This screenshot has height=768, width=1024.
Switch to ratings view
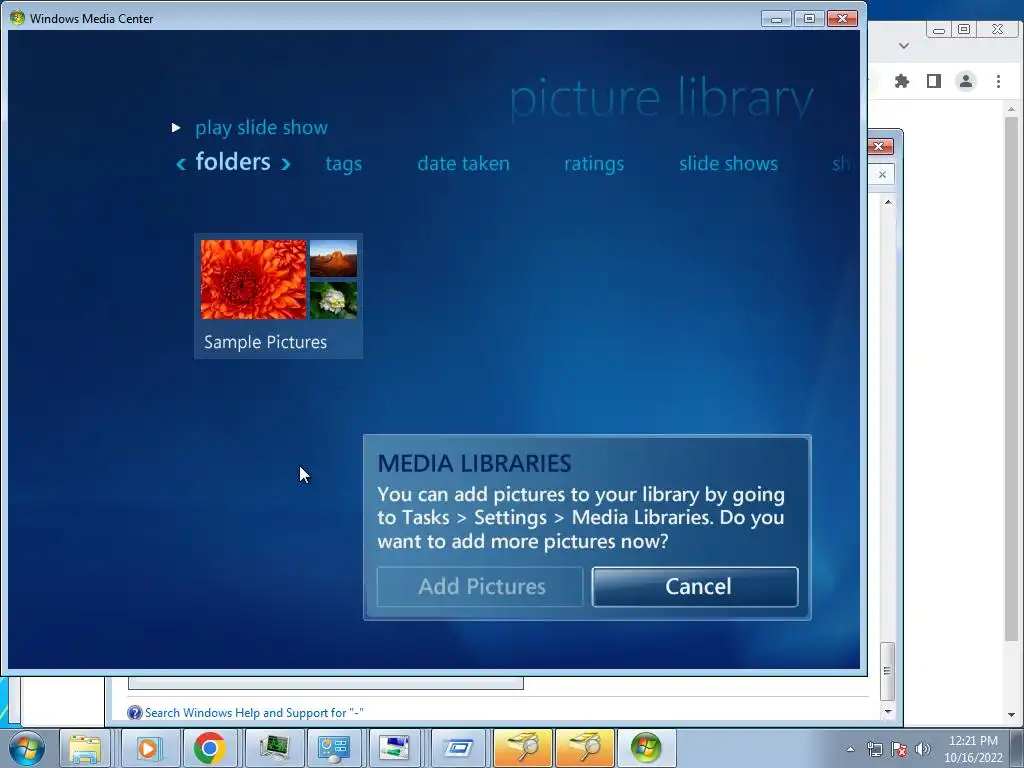coord(594,163)
